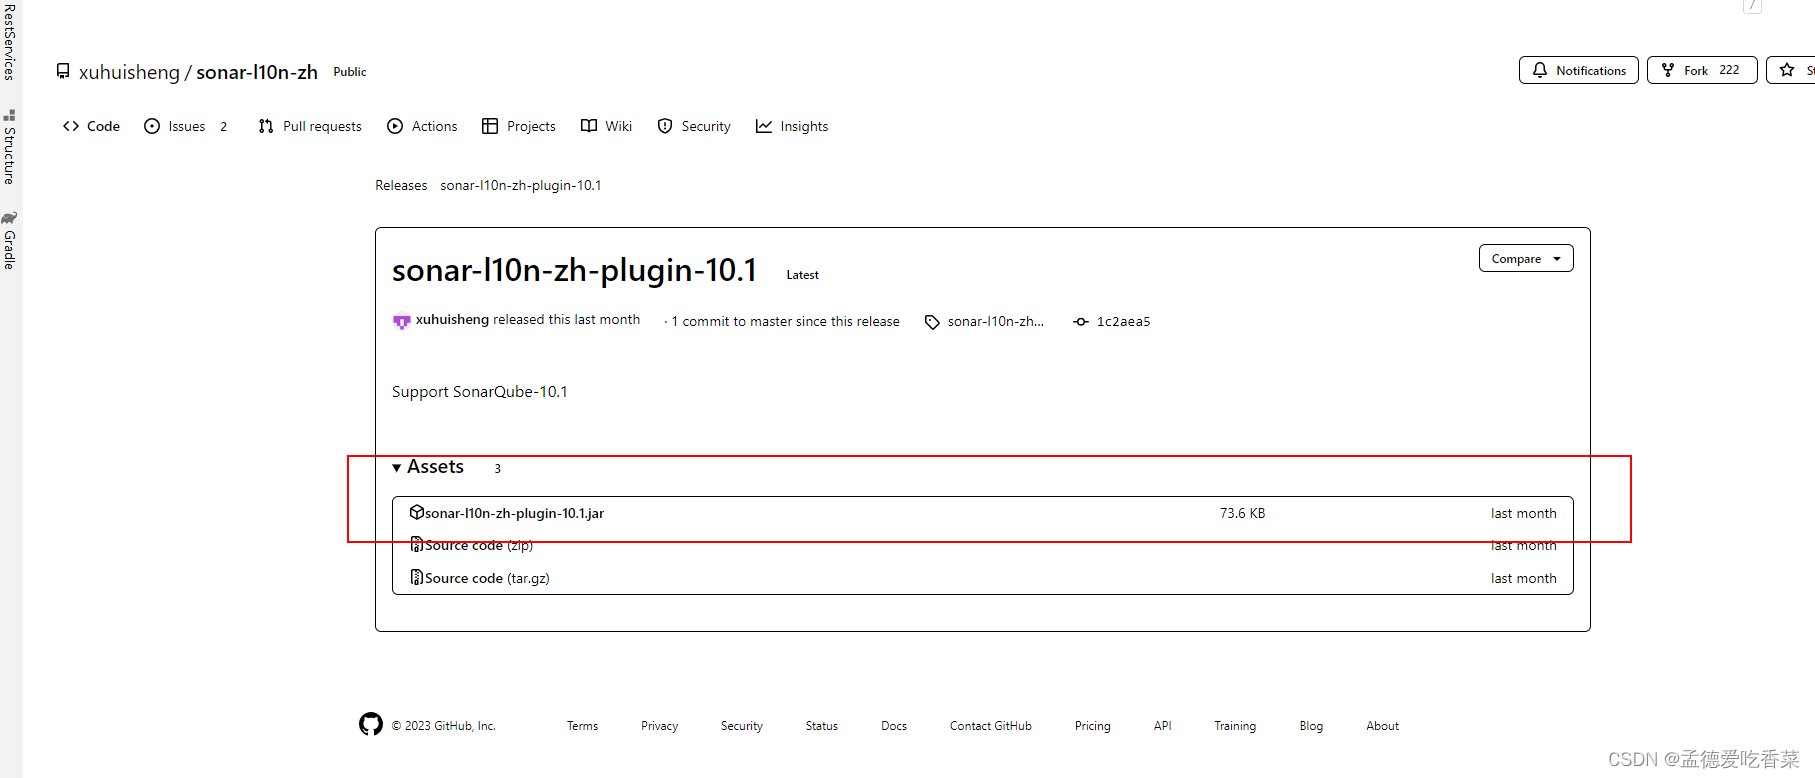Image resolution: width=1815 pixels, height=778 pixels.
Task: Open the Projects tab
Action: point(519,126)
